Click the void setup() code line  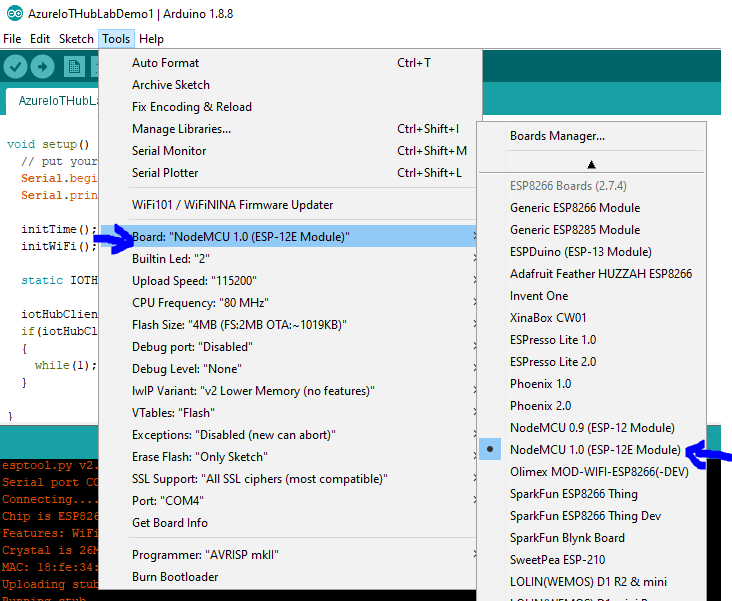[48, 144]
